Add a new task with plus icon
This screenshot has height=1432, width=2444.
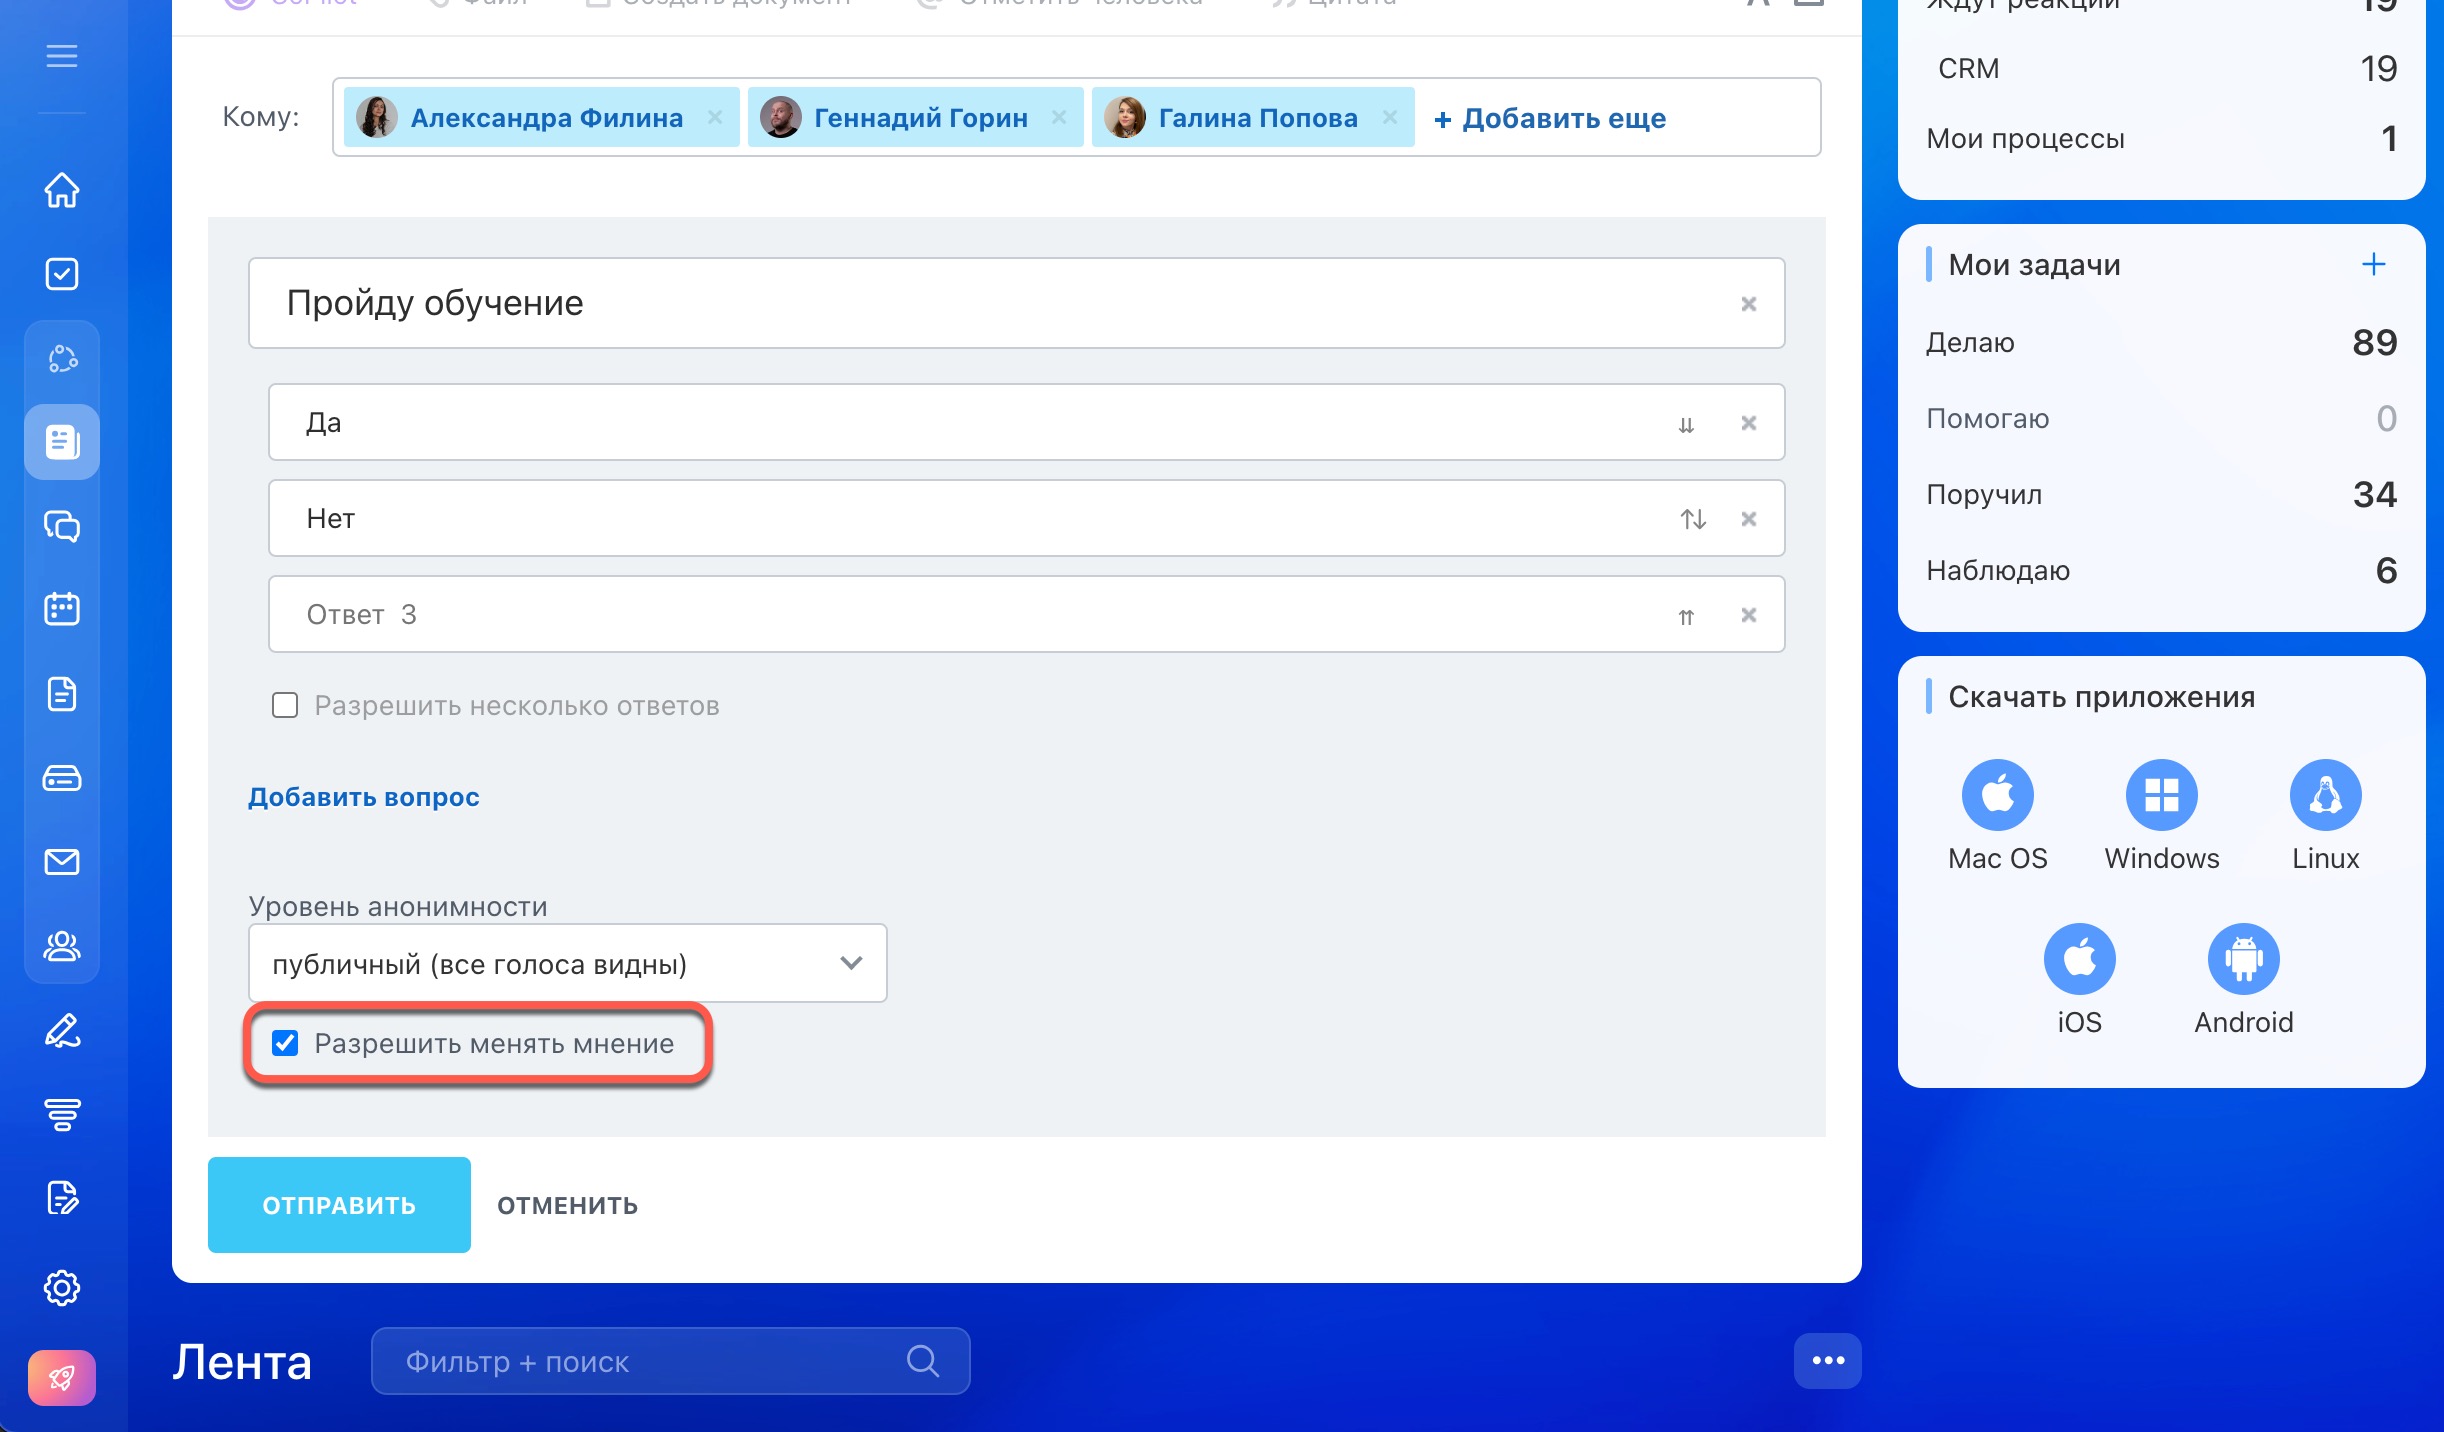(x=2374, y=264)
